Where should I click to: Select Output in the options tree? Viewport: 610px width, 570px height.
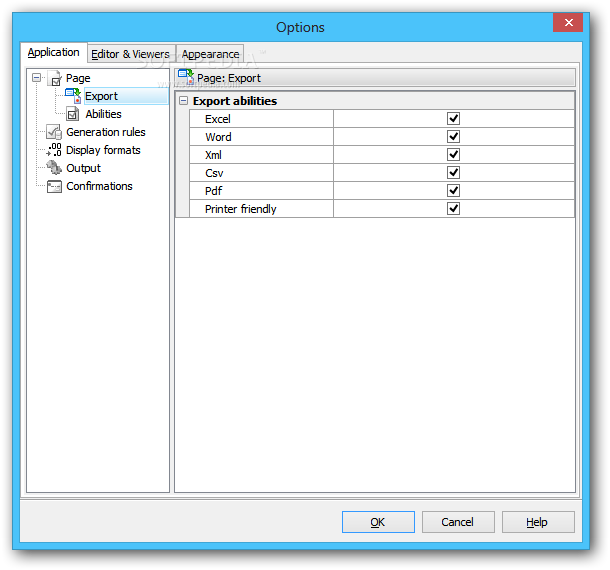tap(83, 168)
